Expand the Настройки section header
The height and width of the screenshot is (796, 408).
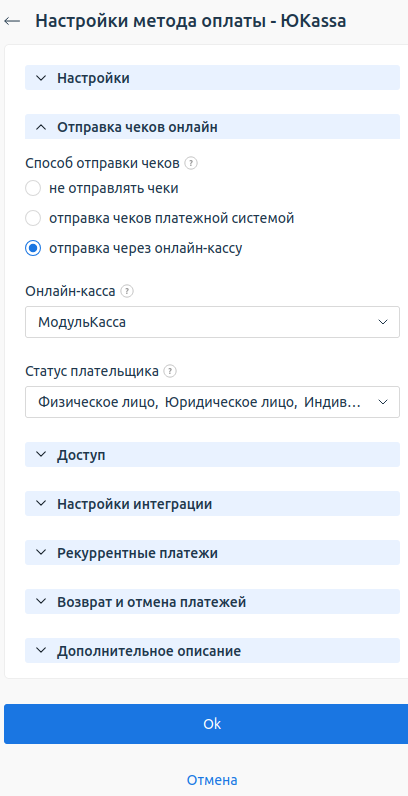[x=212, y=78]
